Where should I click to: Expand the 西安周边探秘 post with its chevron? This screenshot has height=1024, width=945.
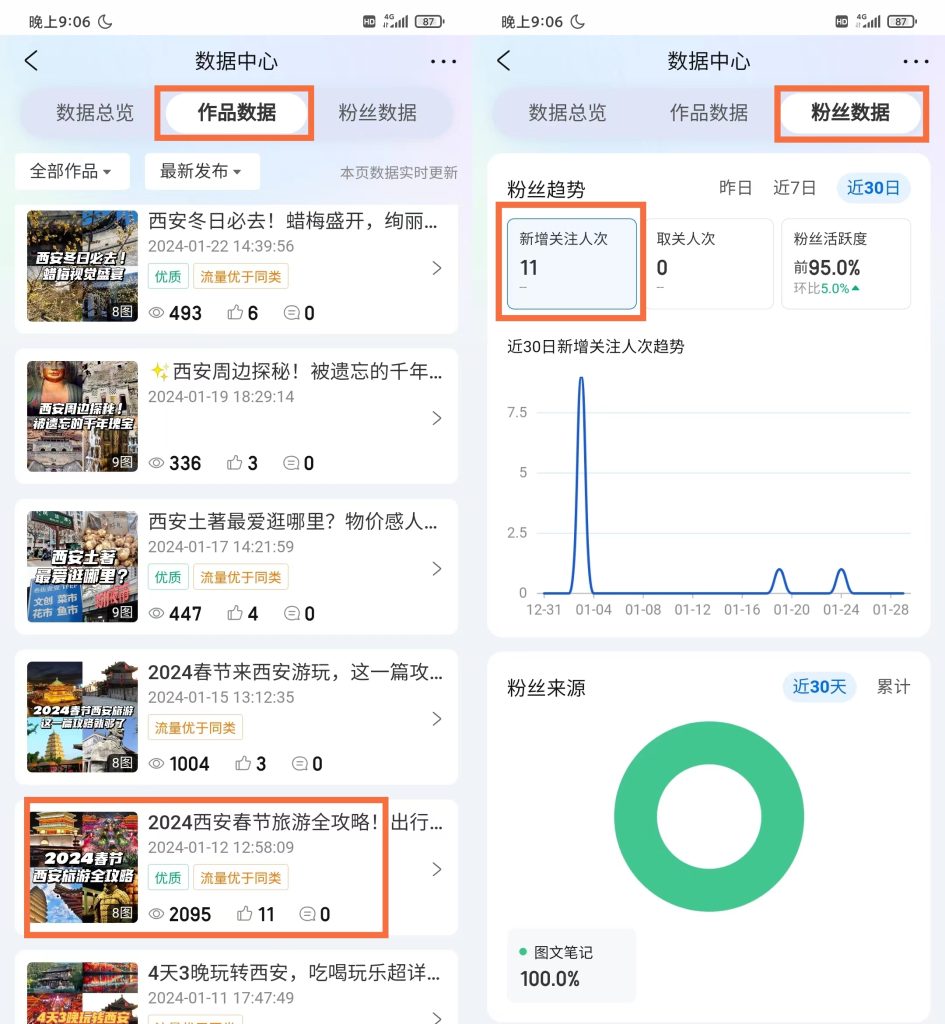(x=437, y=419)
